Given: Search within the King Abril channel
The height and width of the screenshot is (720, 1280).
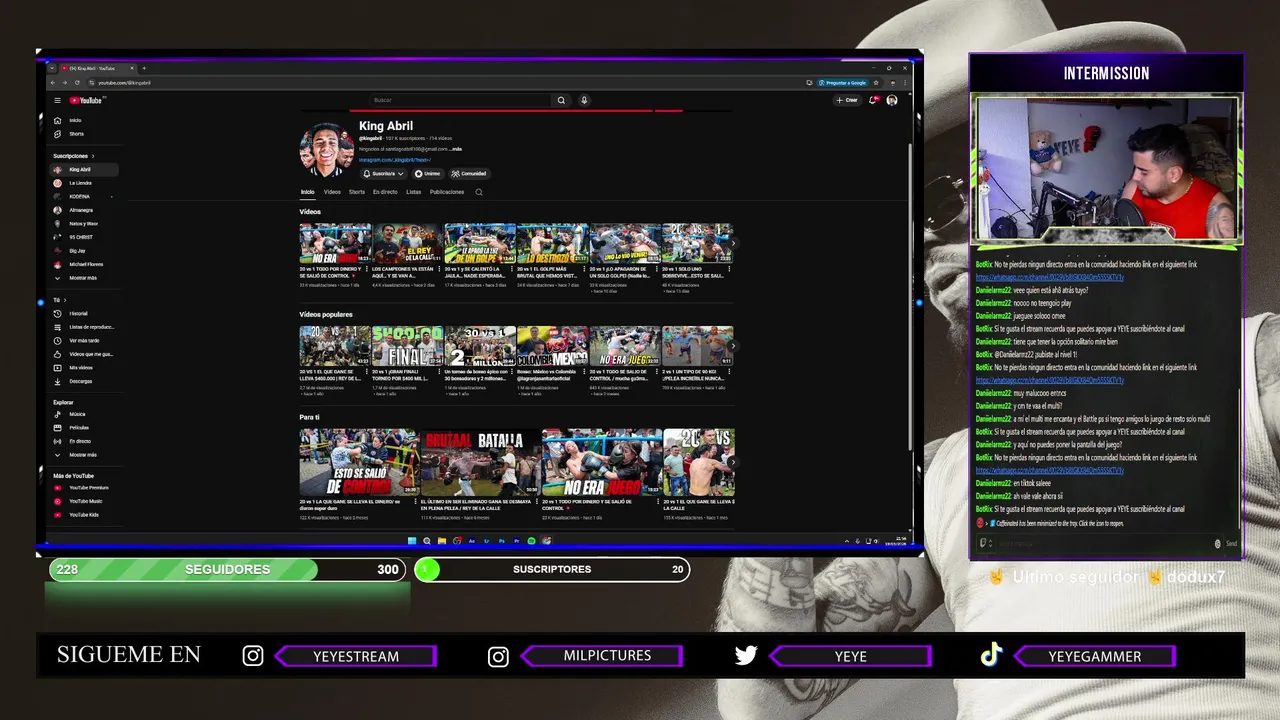Looking at the screenshot, I should (479, 192).
